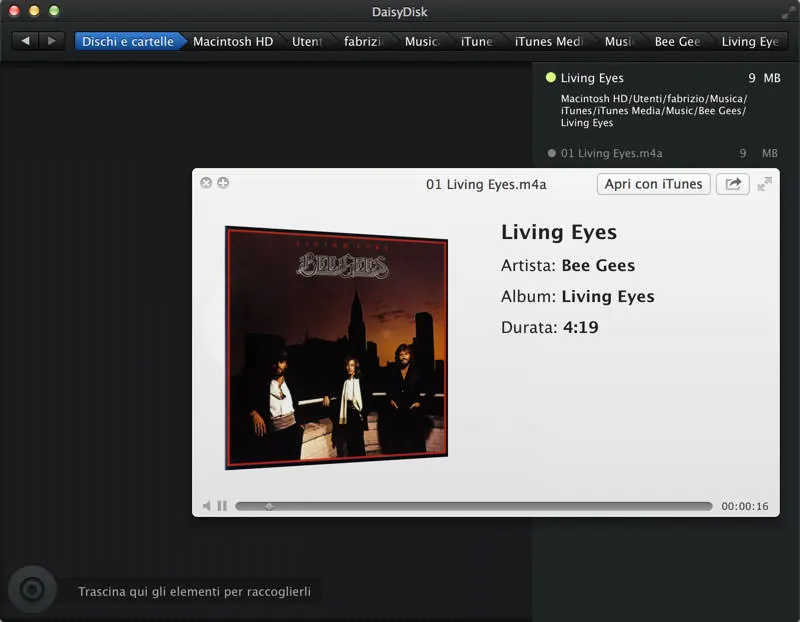The image size is (800, 622).
Task: Click the Album: Living Eyes line
Action: pyautogui.click(x=578, y=296)
